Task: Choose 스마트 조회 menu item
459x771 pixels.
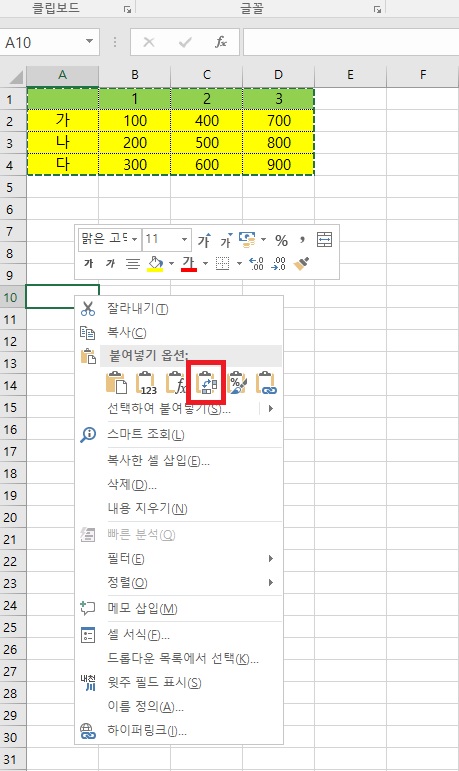Action: pos(179,434)
